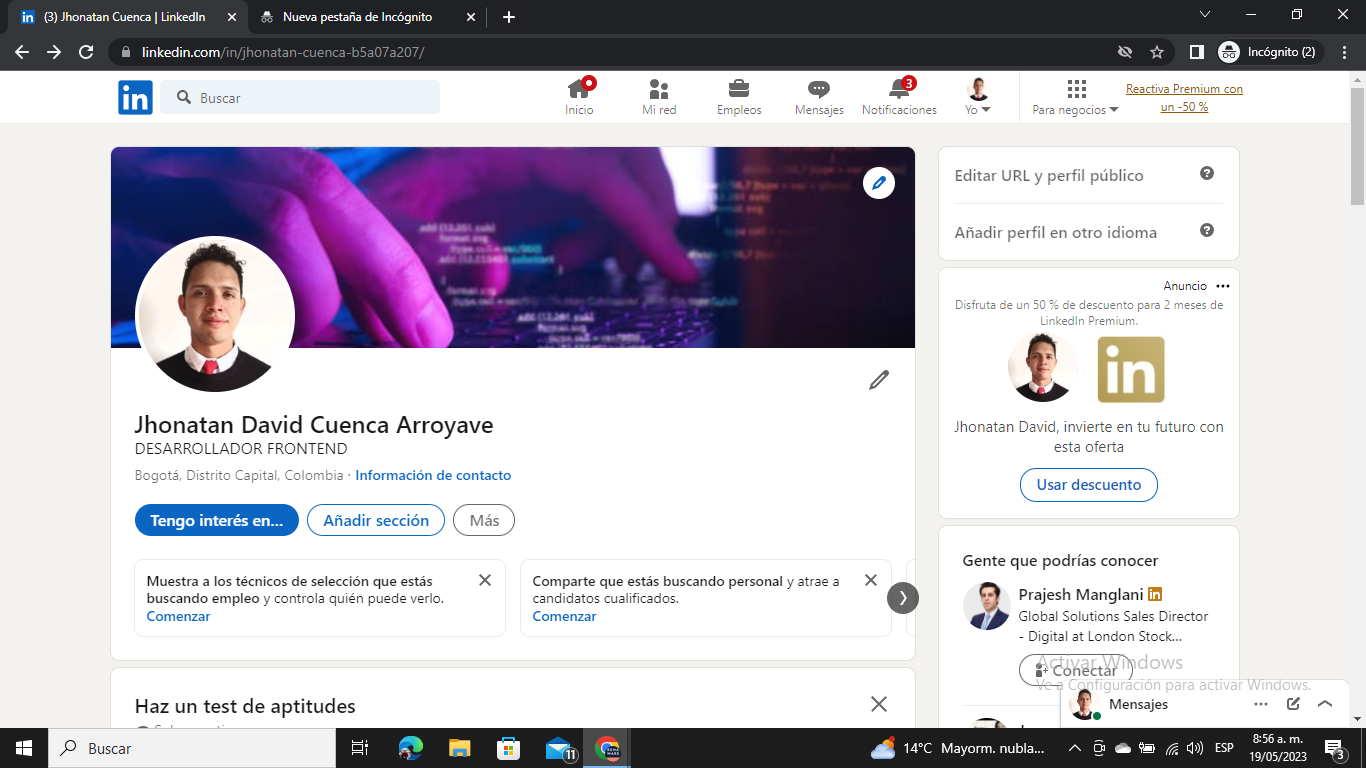Open the Mensajes panel options dots
The height and width of the screenshot is (768, 1366).
coord(1261,704)
